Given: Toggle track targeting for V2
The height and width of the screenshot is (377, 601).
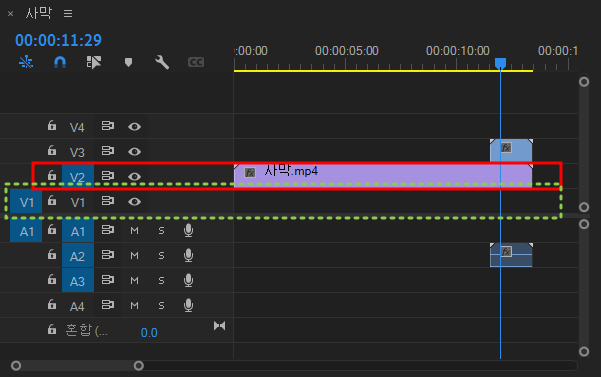Looking at the screenshot, I should click(x=77, y=177).
